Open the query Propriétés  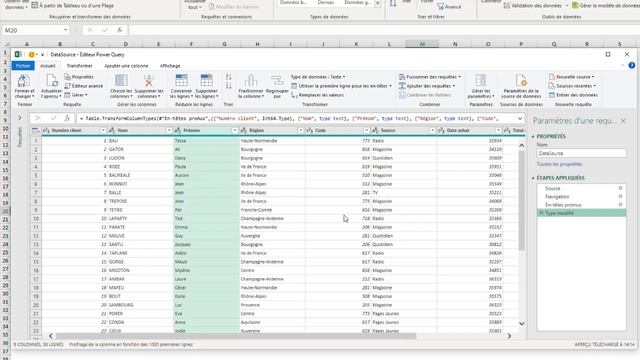[79, 77]
